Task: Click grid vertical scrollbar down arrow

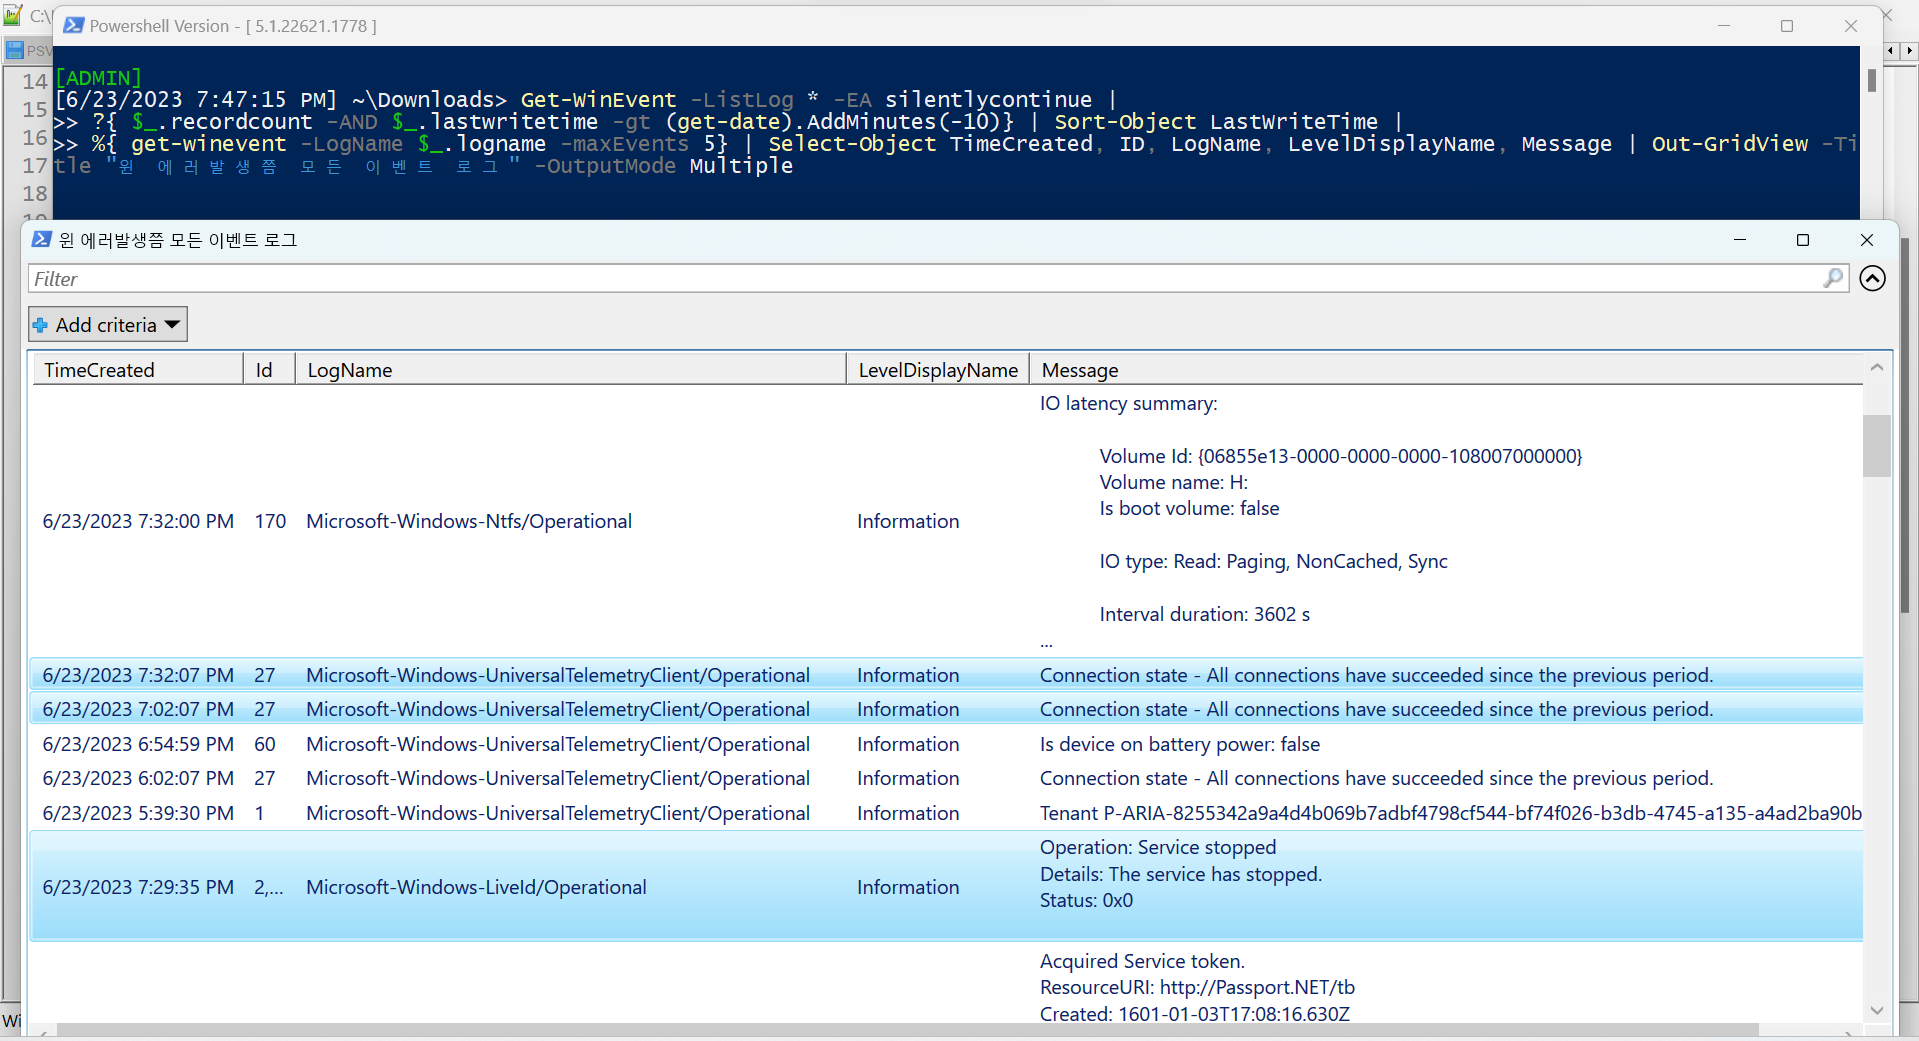Action: click(x=1877, y=1010)
